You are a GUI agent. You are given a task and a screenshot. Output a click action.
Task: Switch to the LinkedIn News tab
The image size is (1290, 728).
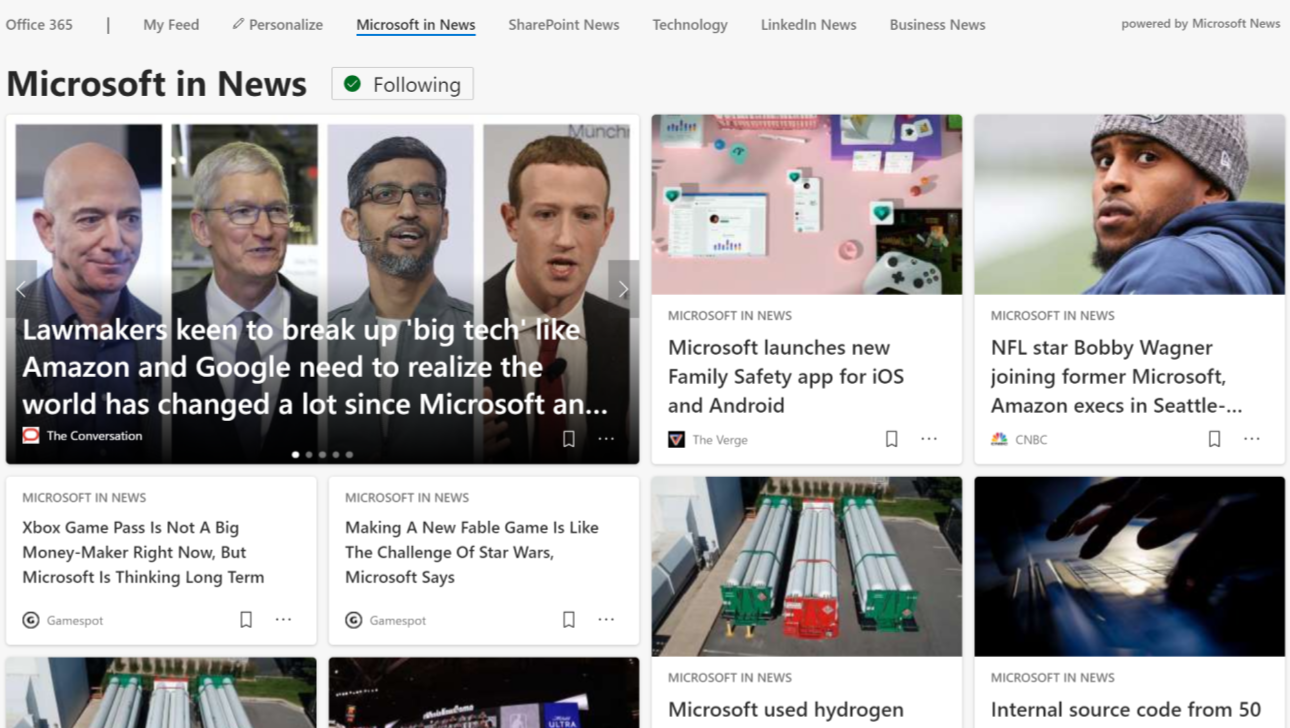click(808, 24)
